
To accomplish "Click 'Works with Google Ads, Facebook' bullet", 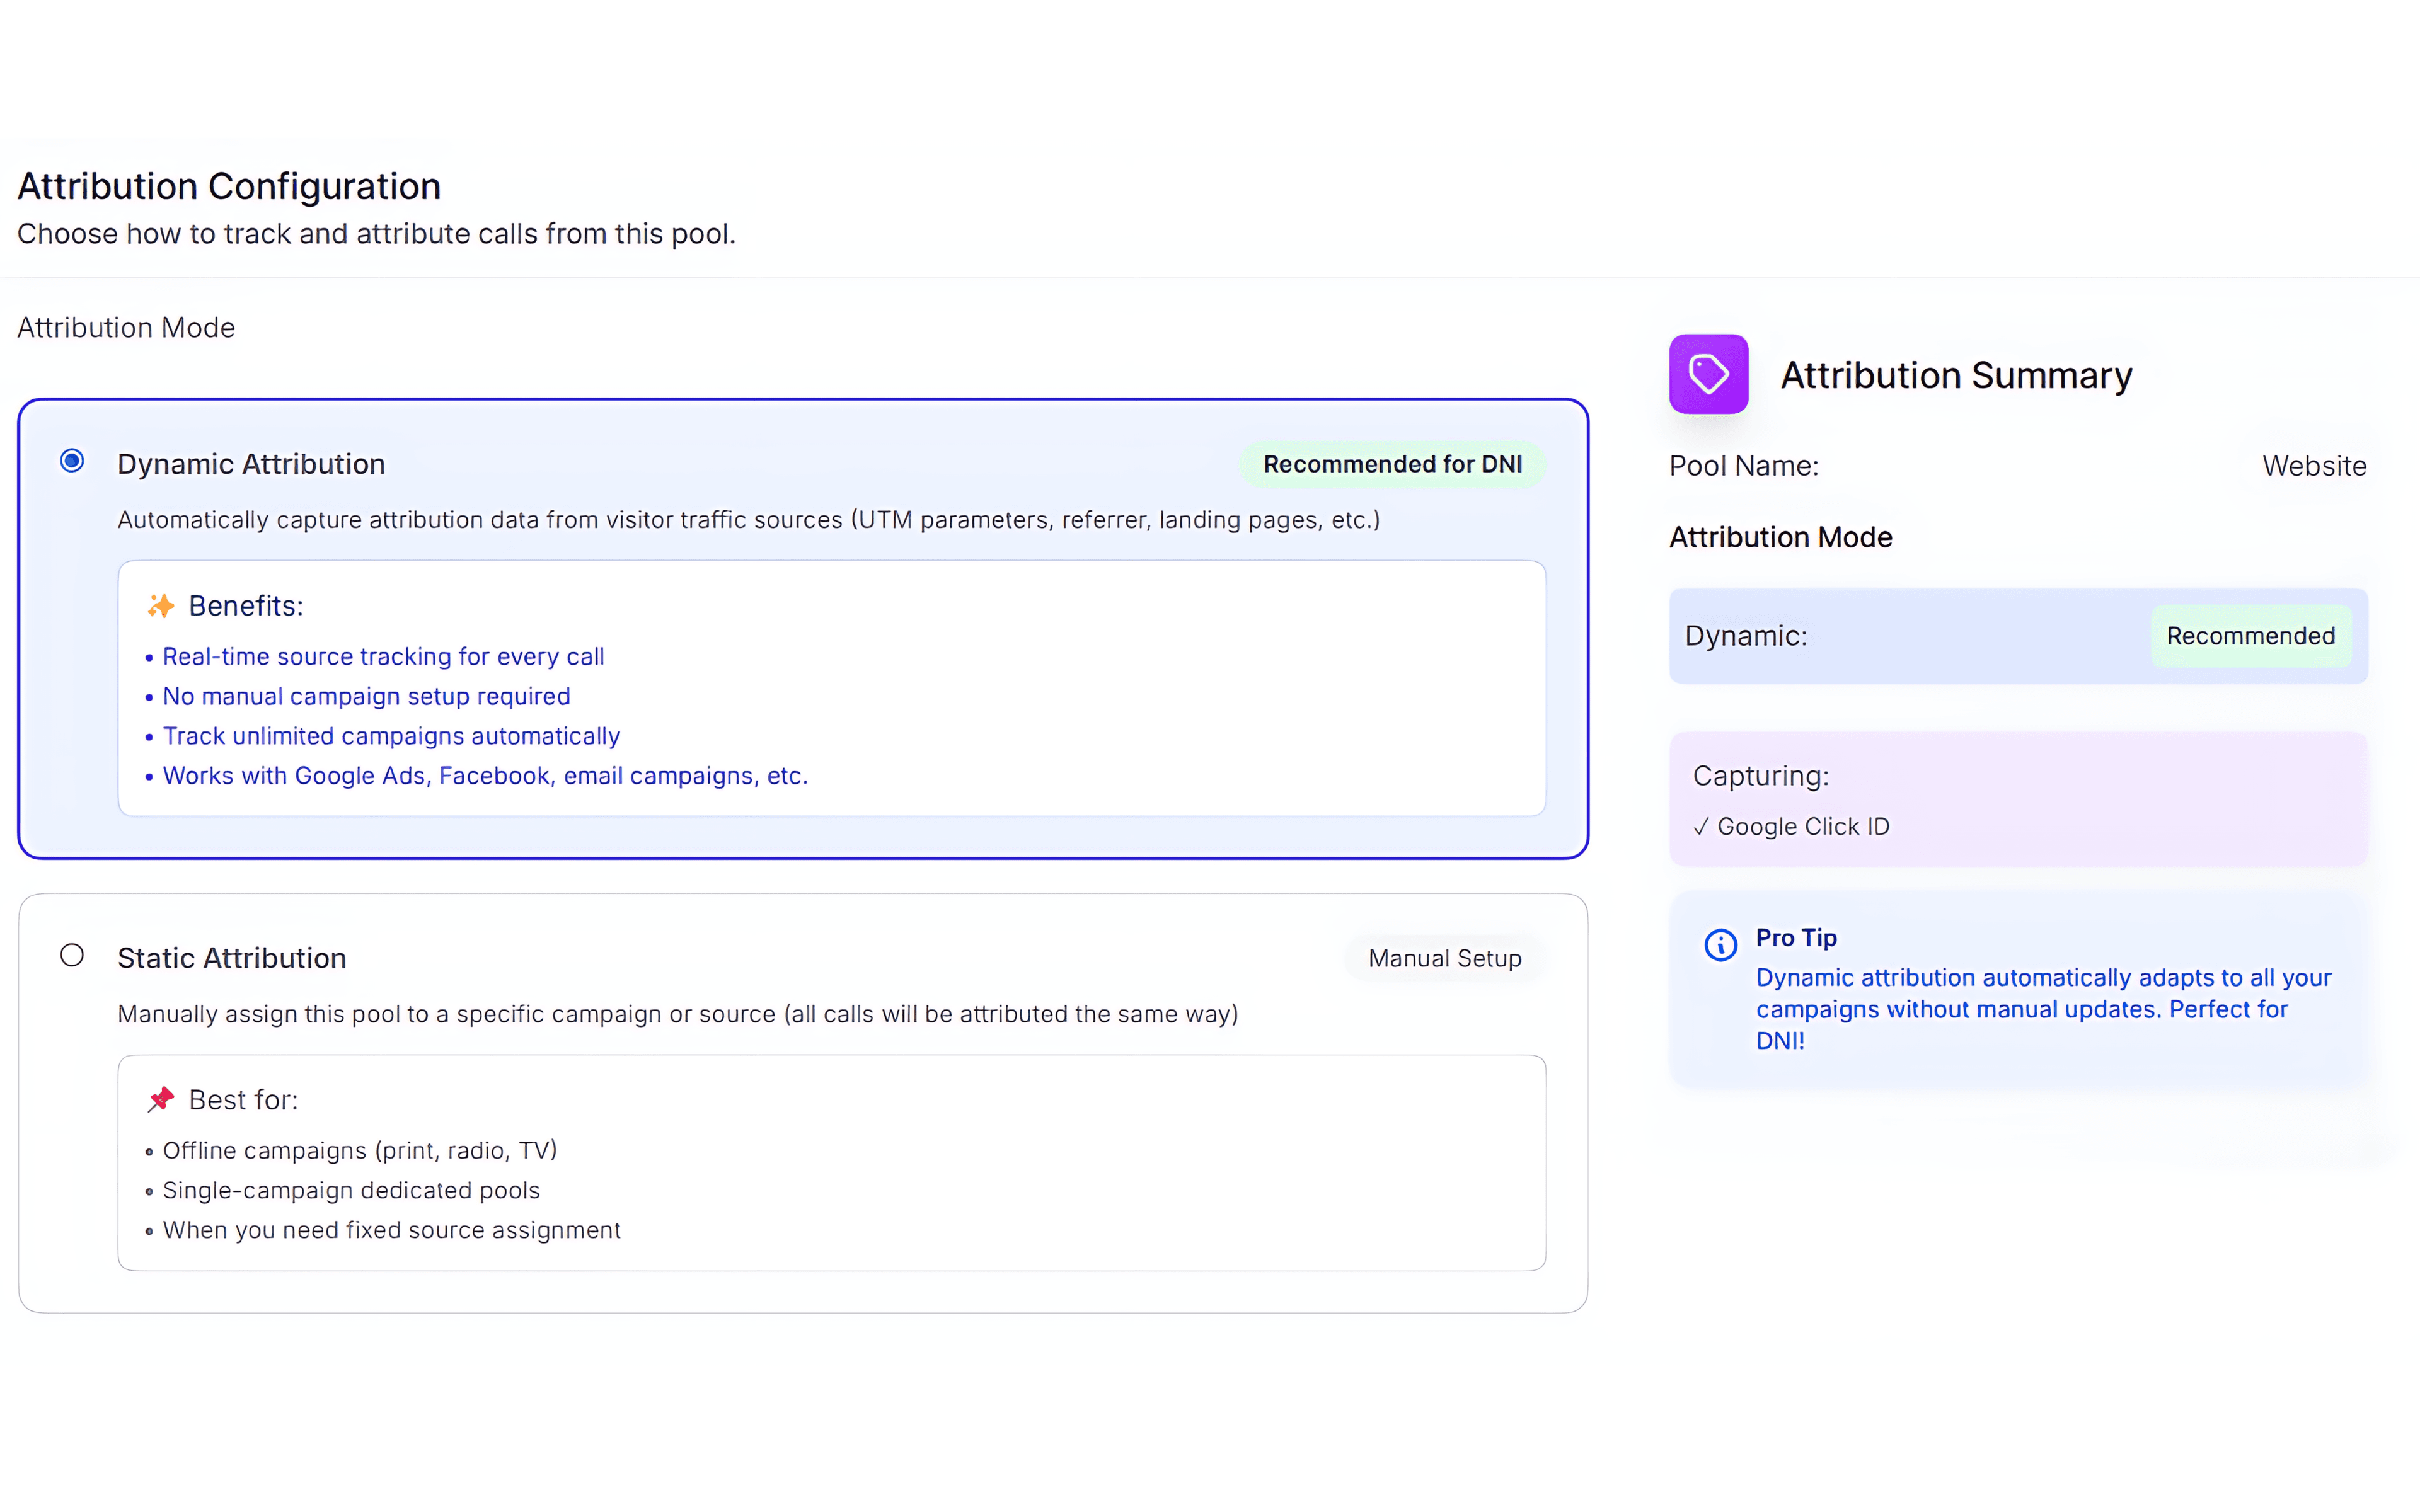I will pos(485,776).
